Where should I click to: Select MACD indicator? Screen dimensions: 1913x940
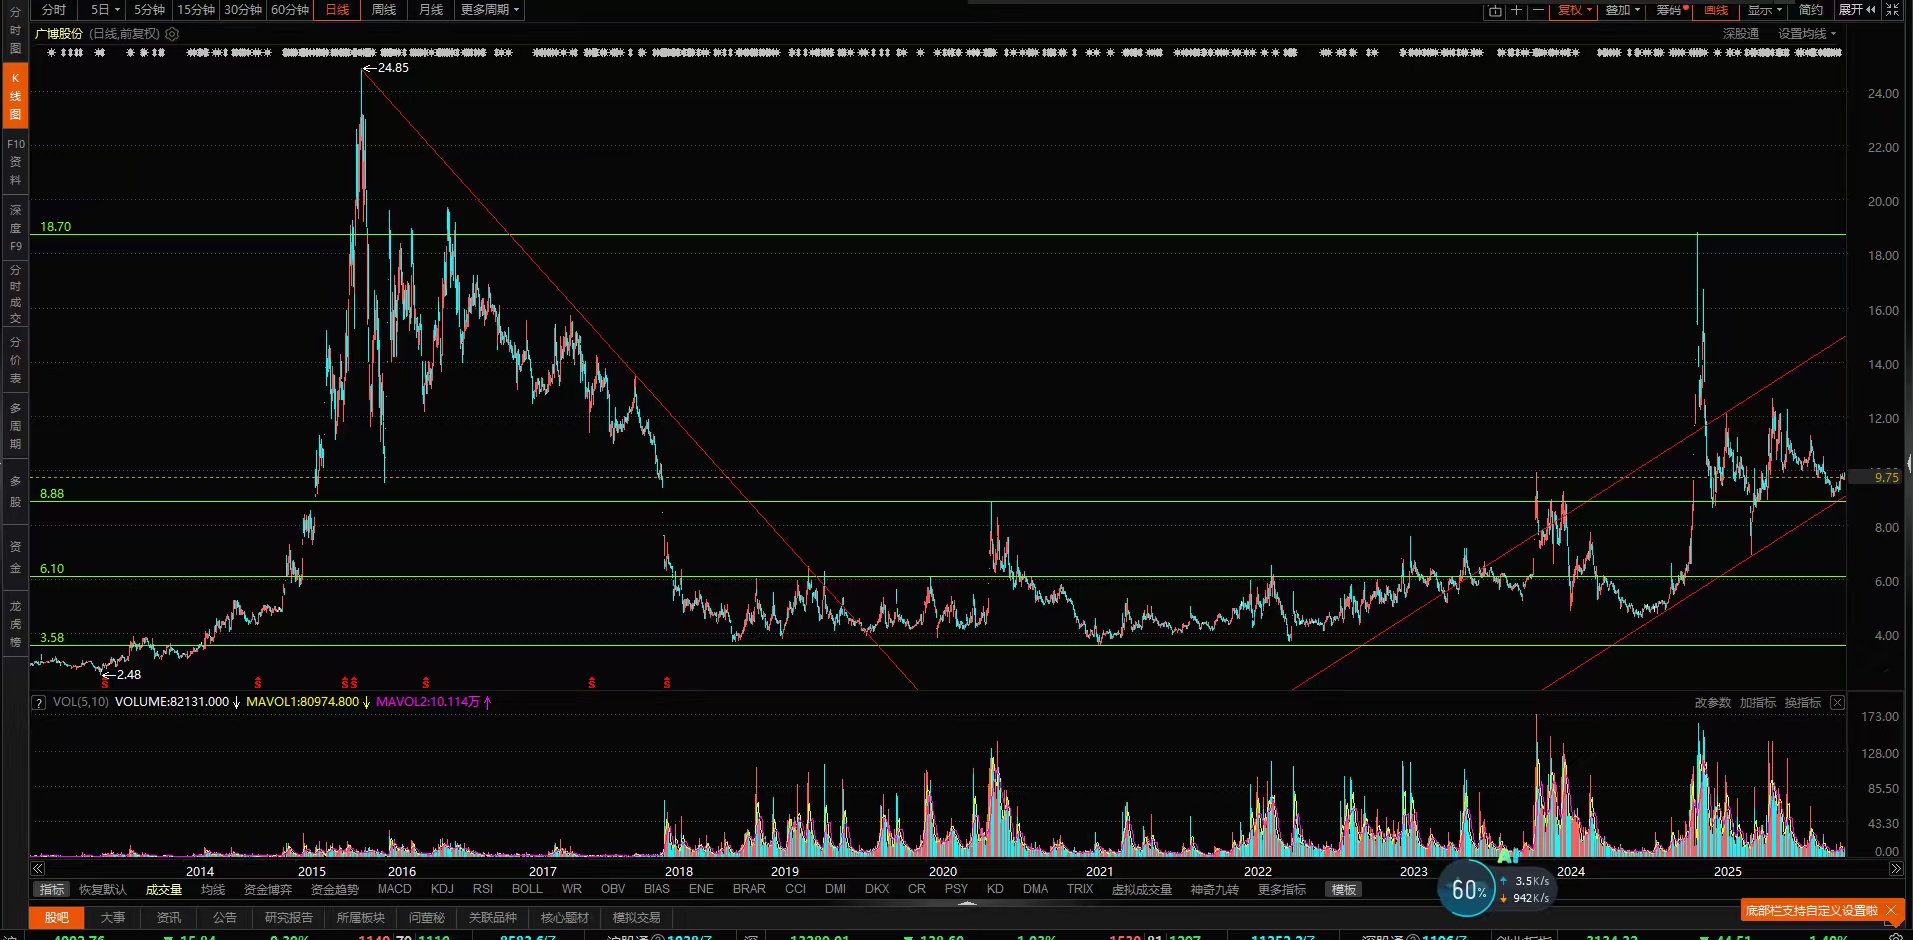pos(394,889)
